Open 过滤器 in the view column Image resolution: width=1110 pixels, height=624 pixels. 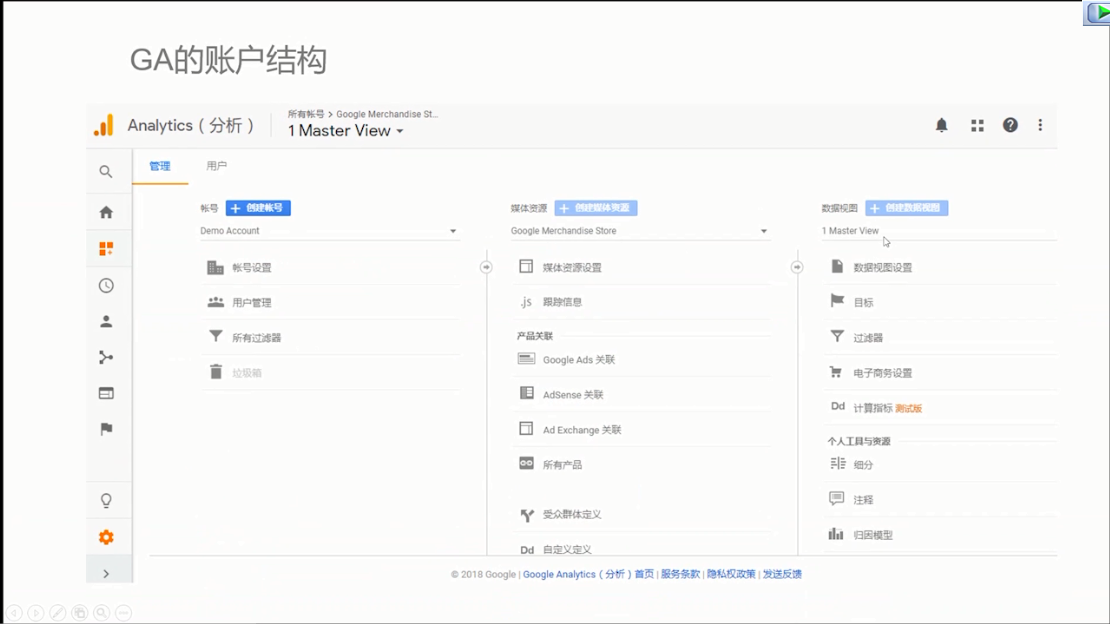click(x=868, y=338)
